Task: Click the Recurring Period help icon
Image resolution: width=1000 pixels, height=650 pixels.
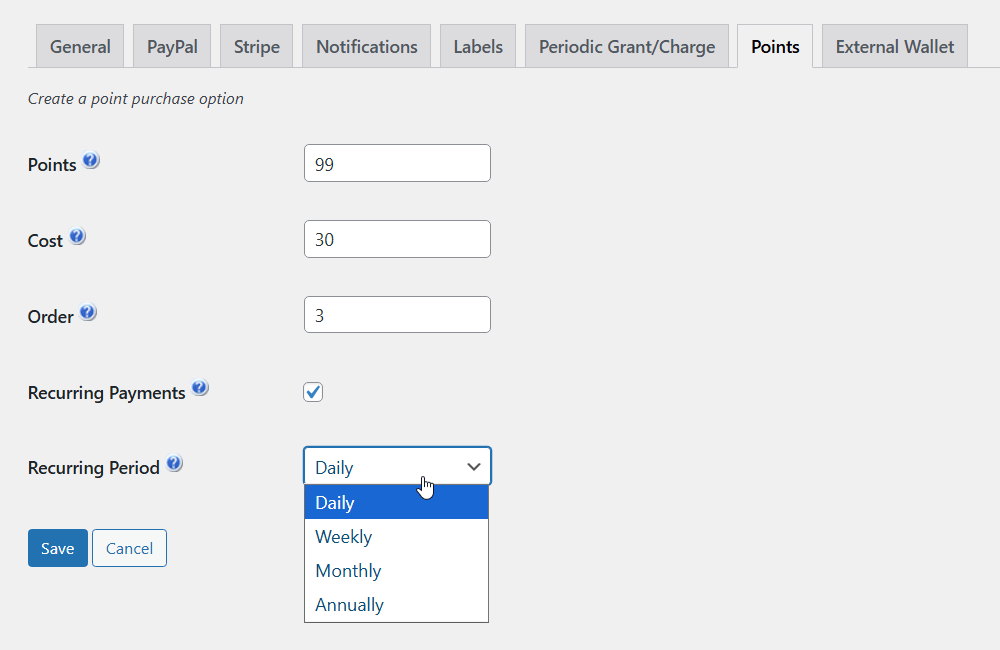Action: tap(174, 464)
